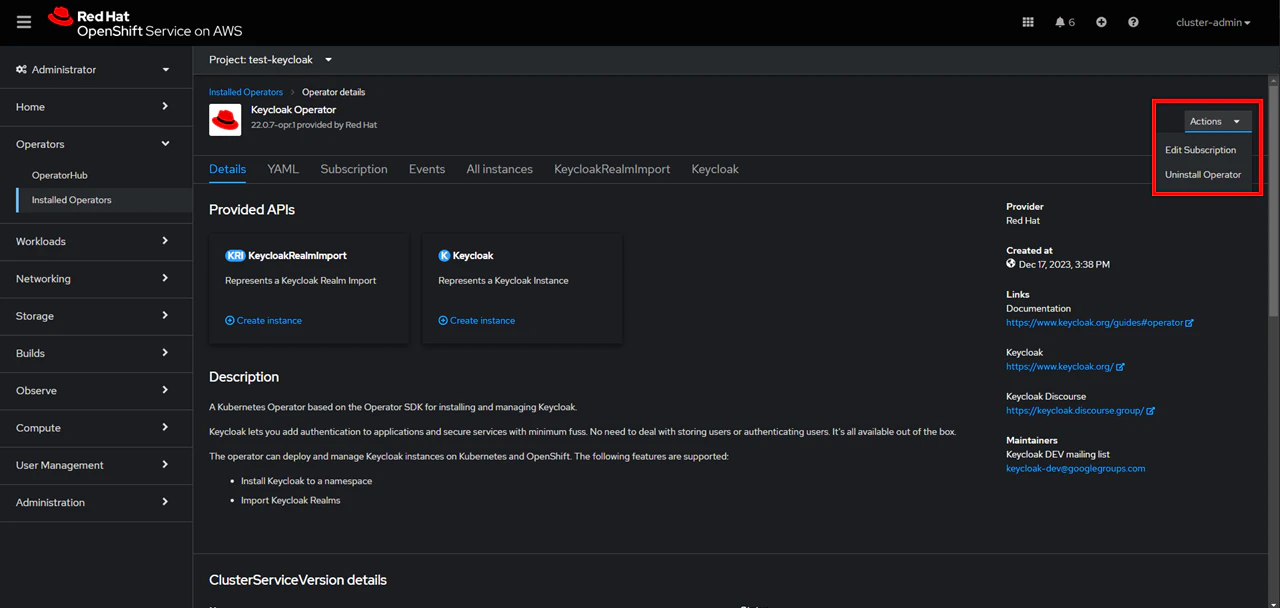Switch to the Details tab
1280x608 pixels.
pos(227,169)
